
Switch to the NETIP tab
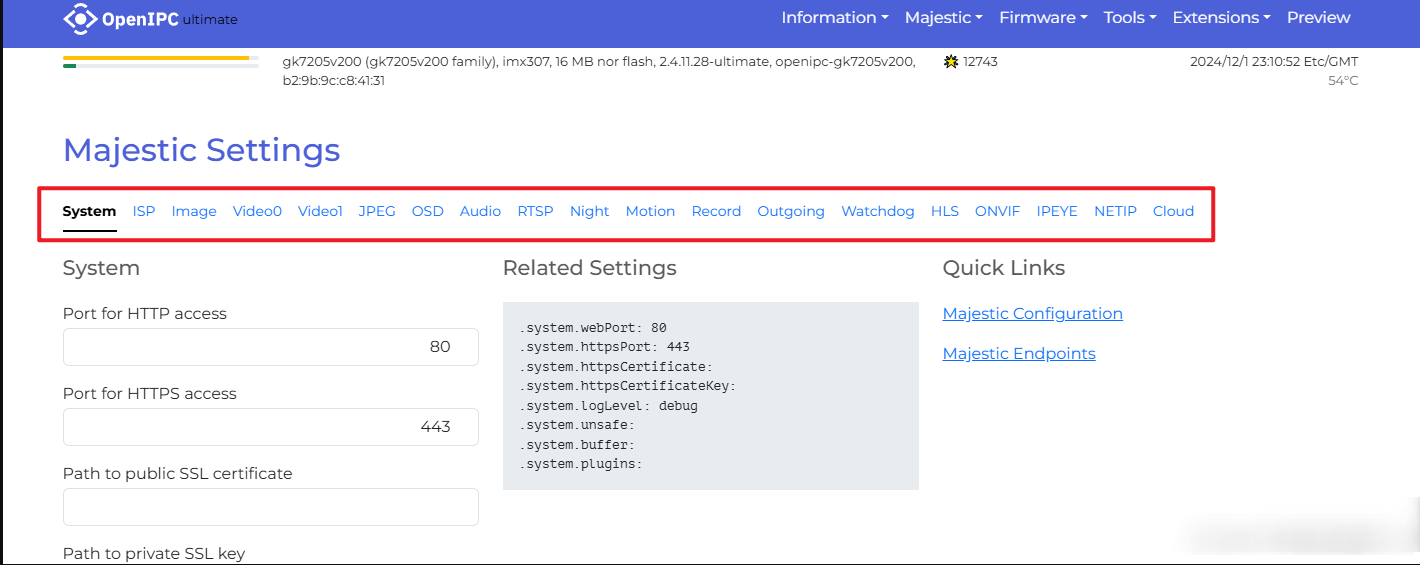pyautogui.click(x=1115, y=211)
